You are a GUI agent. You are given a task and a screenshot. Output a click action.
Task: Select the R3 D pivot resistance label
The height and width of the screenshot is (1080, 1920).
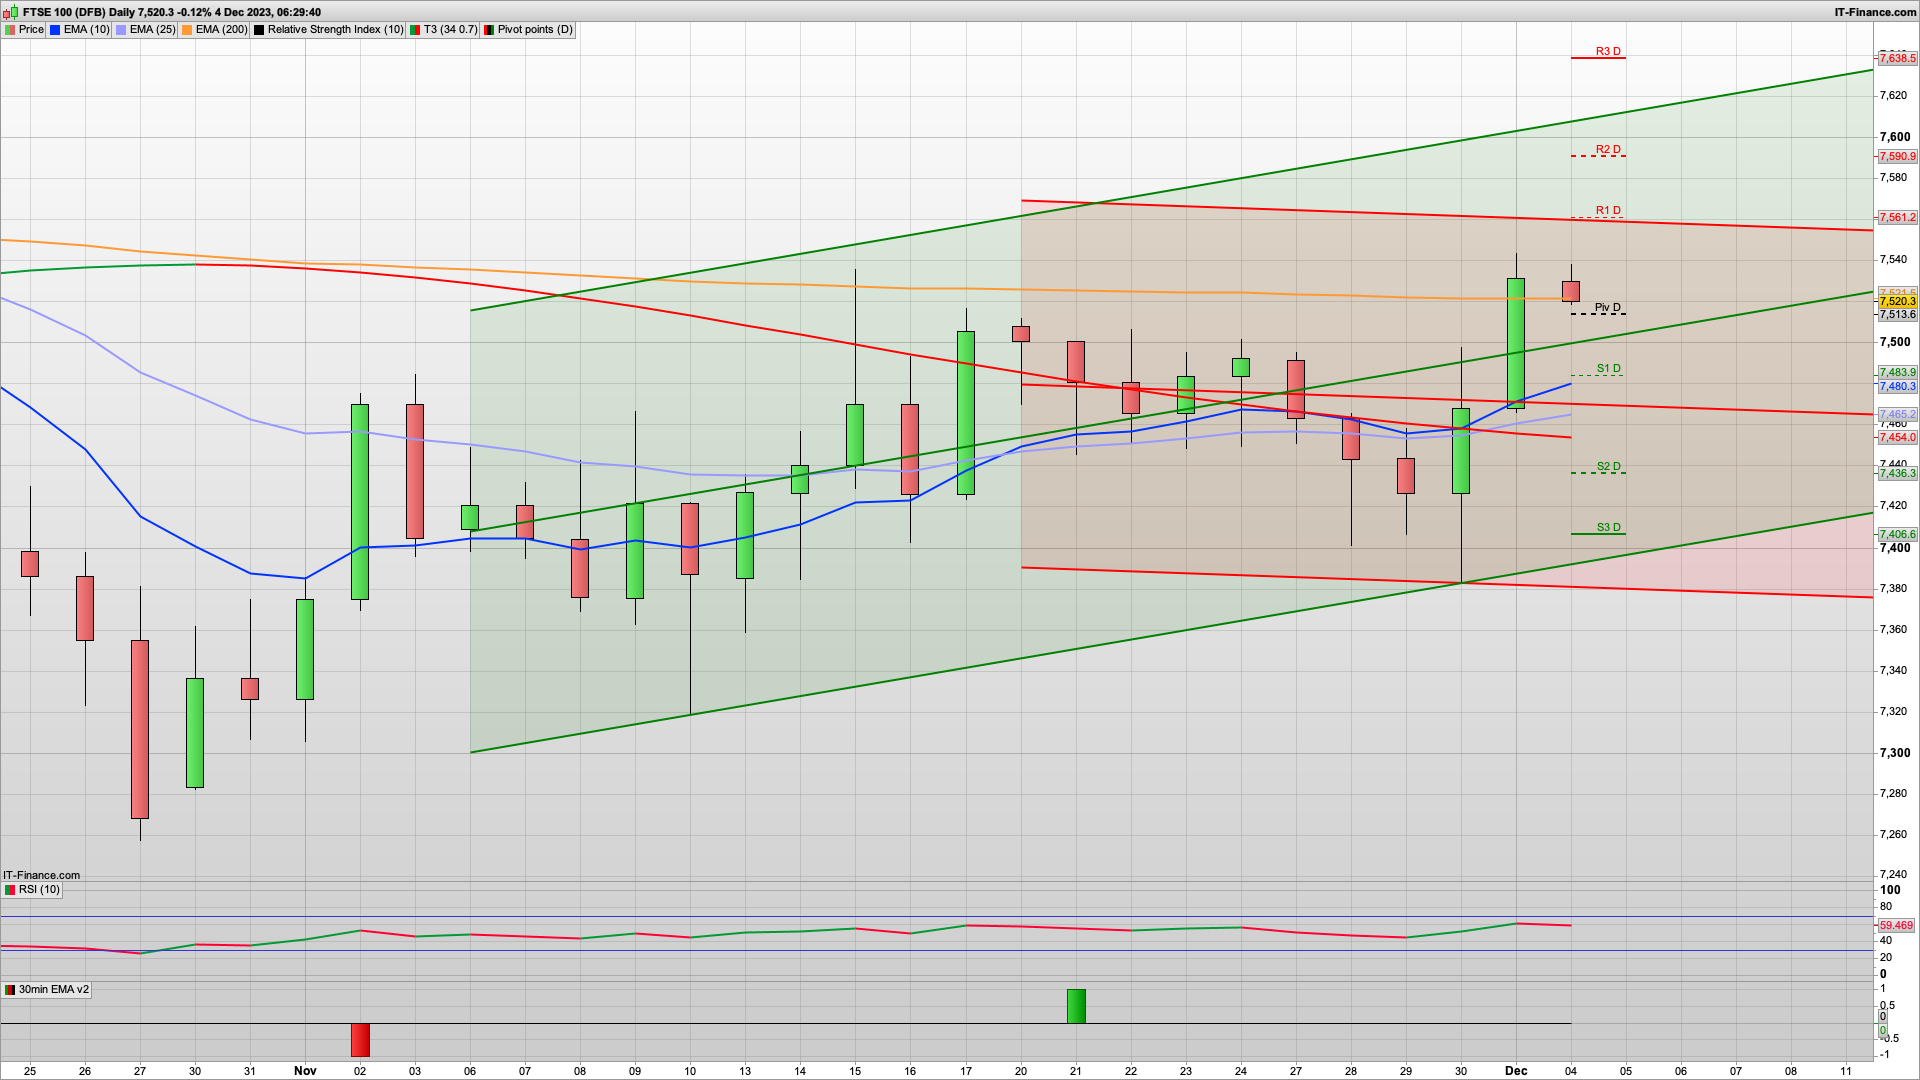point(1608,51)
